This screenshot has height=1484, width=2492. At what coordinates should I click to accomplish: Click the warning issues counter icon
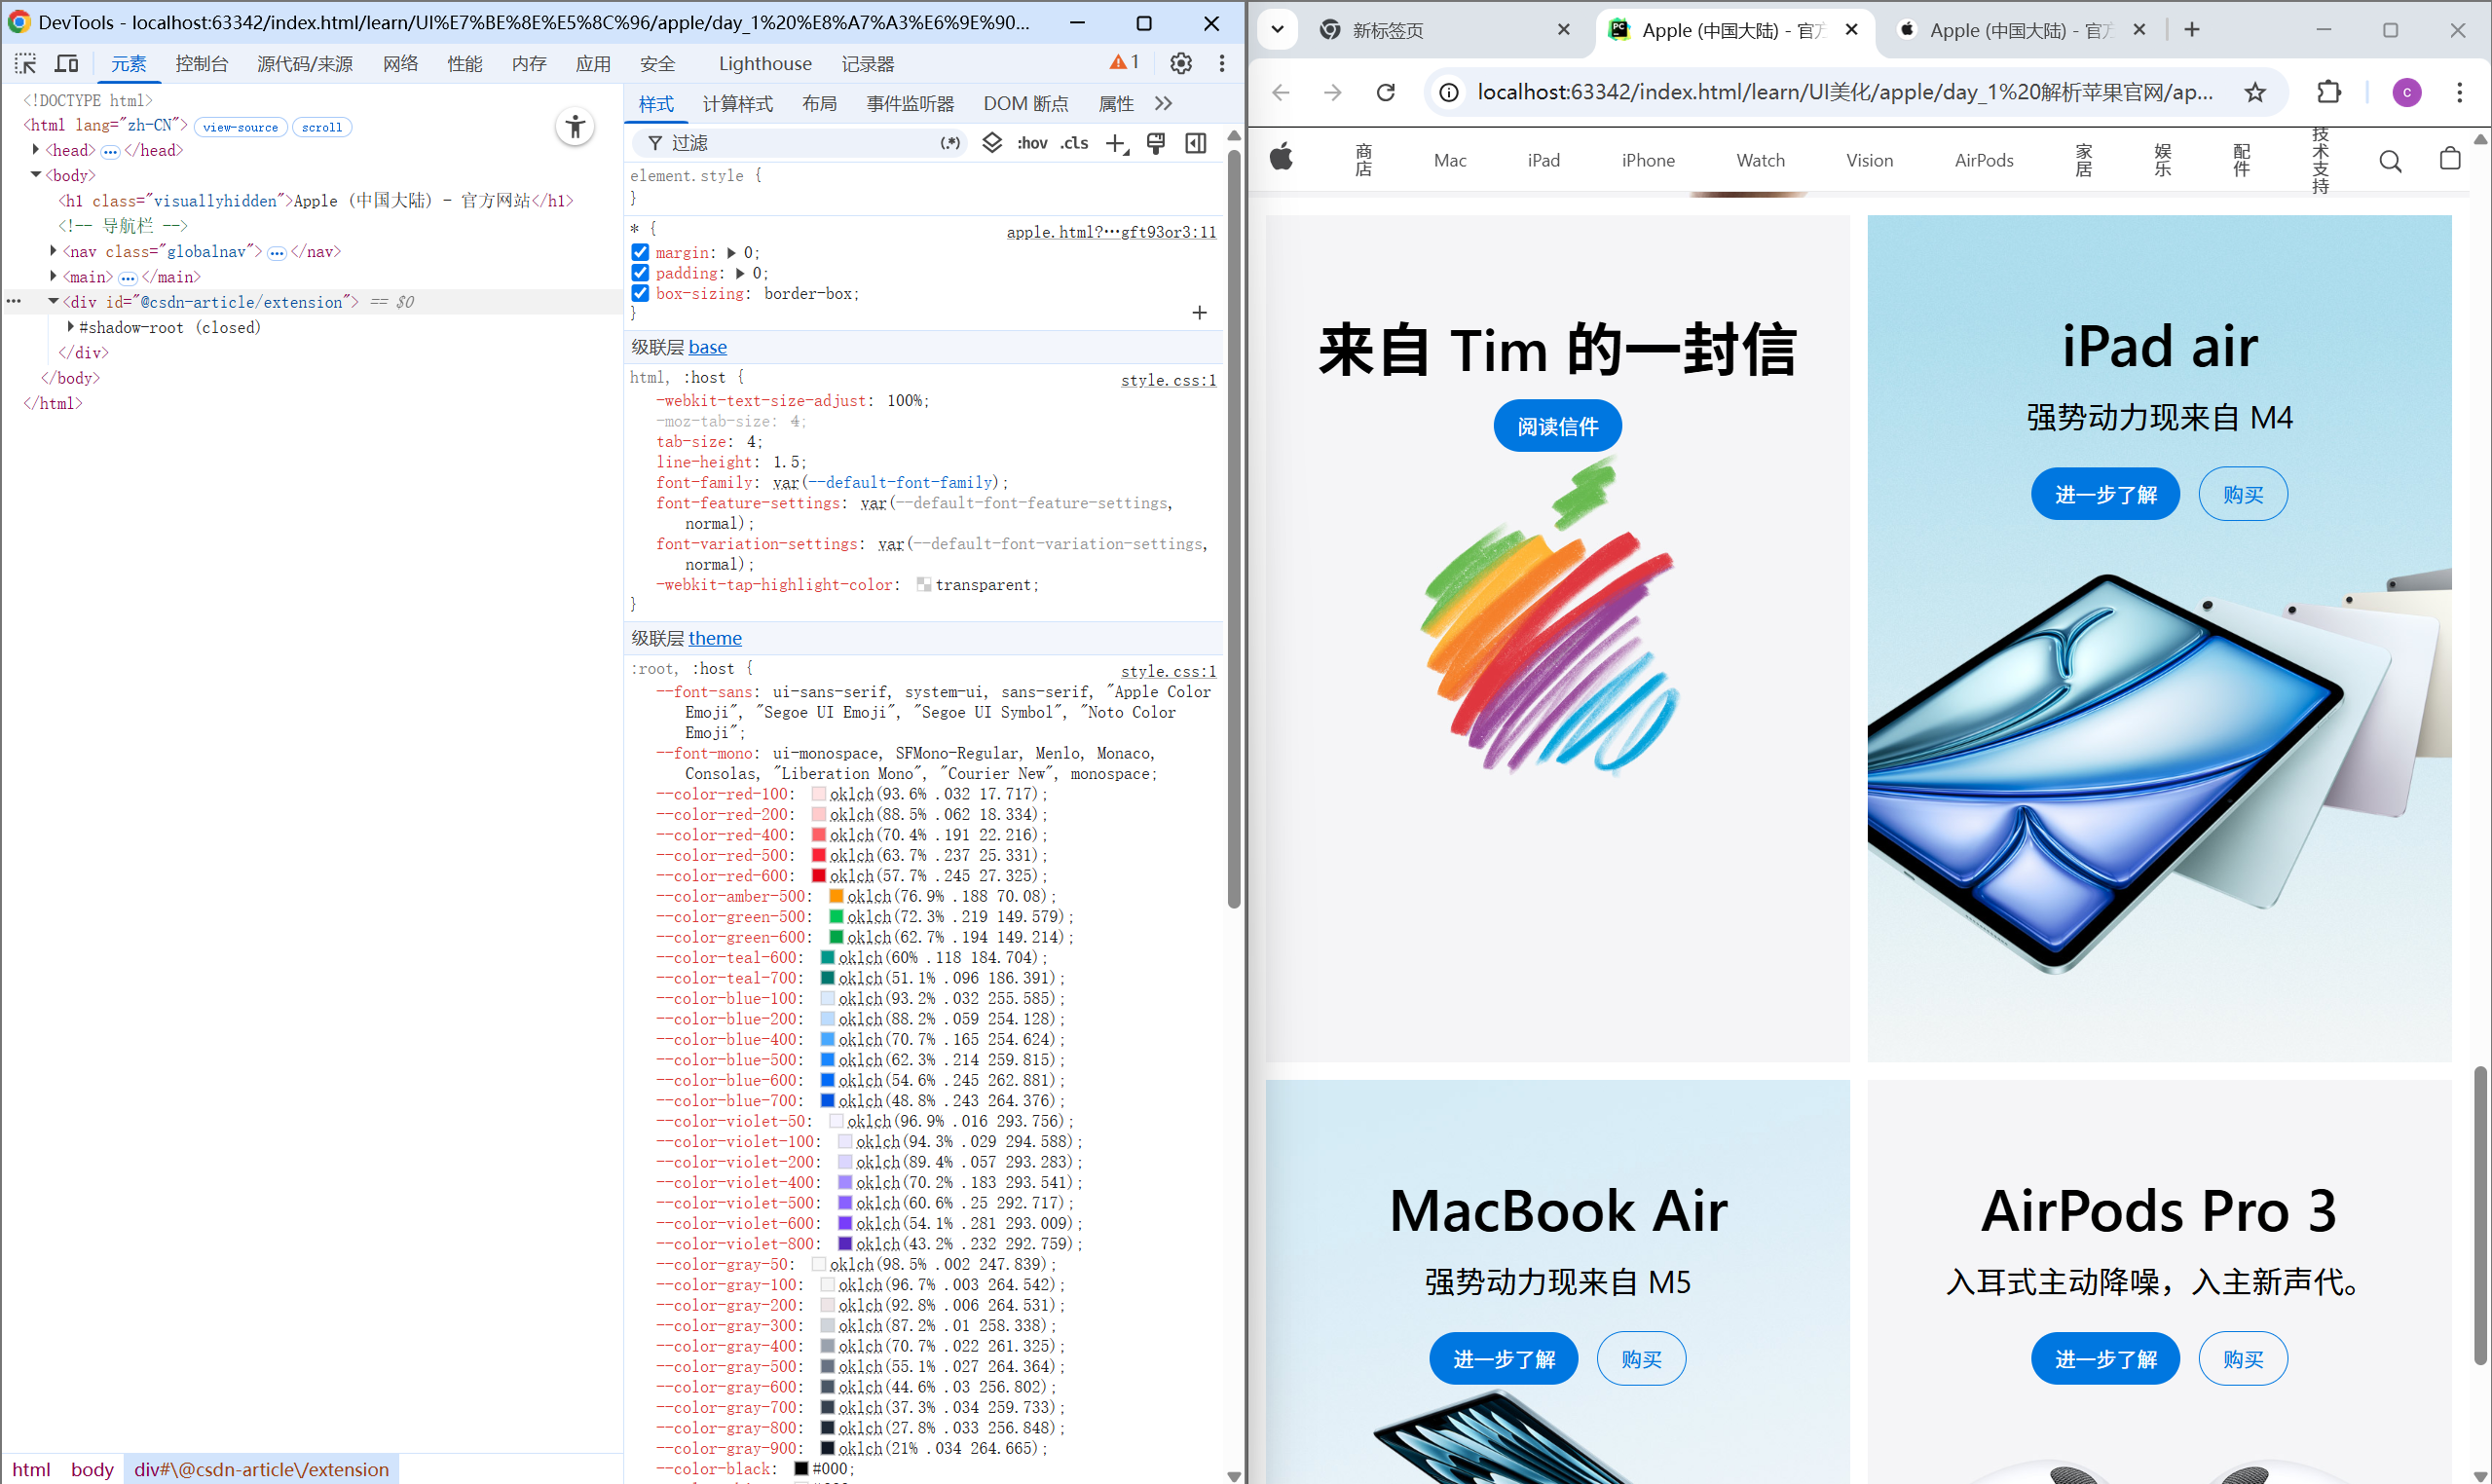pyautogui.click(x=1124, y=62)
